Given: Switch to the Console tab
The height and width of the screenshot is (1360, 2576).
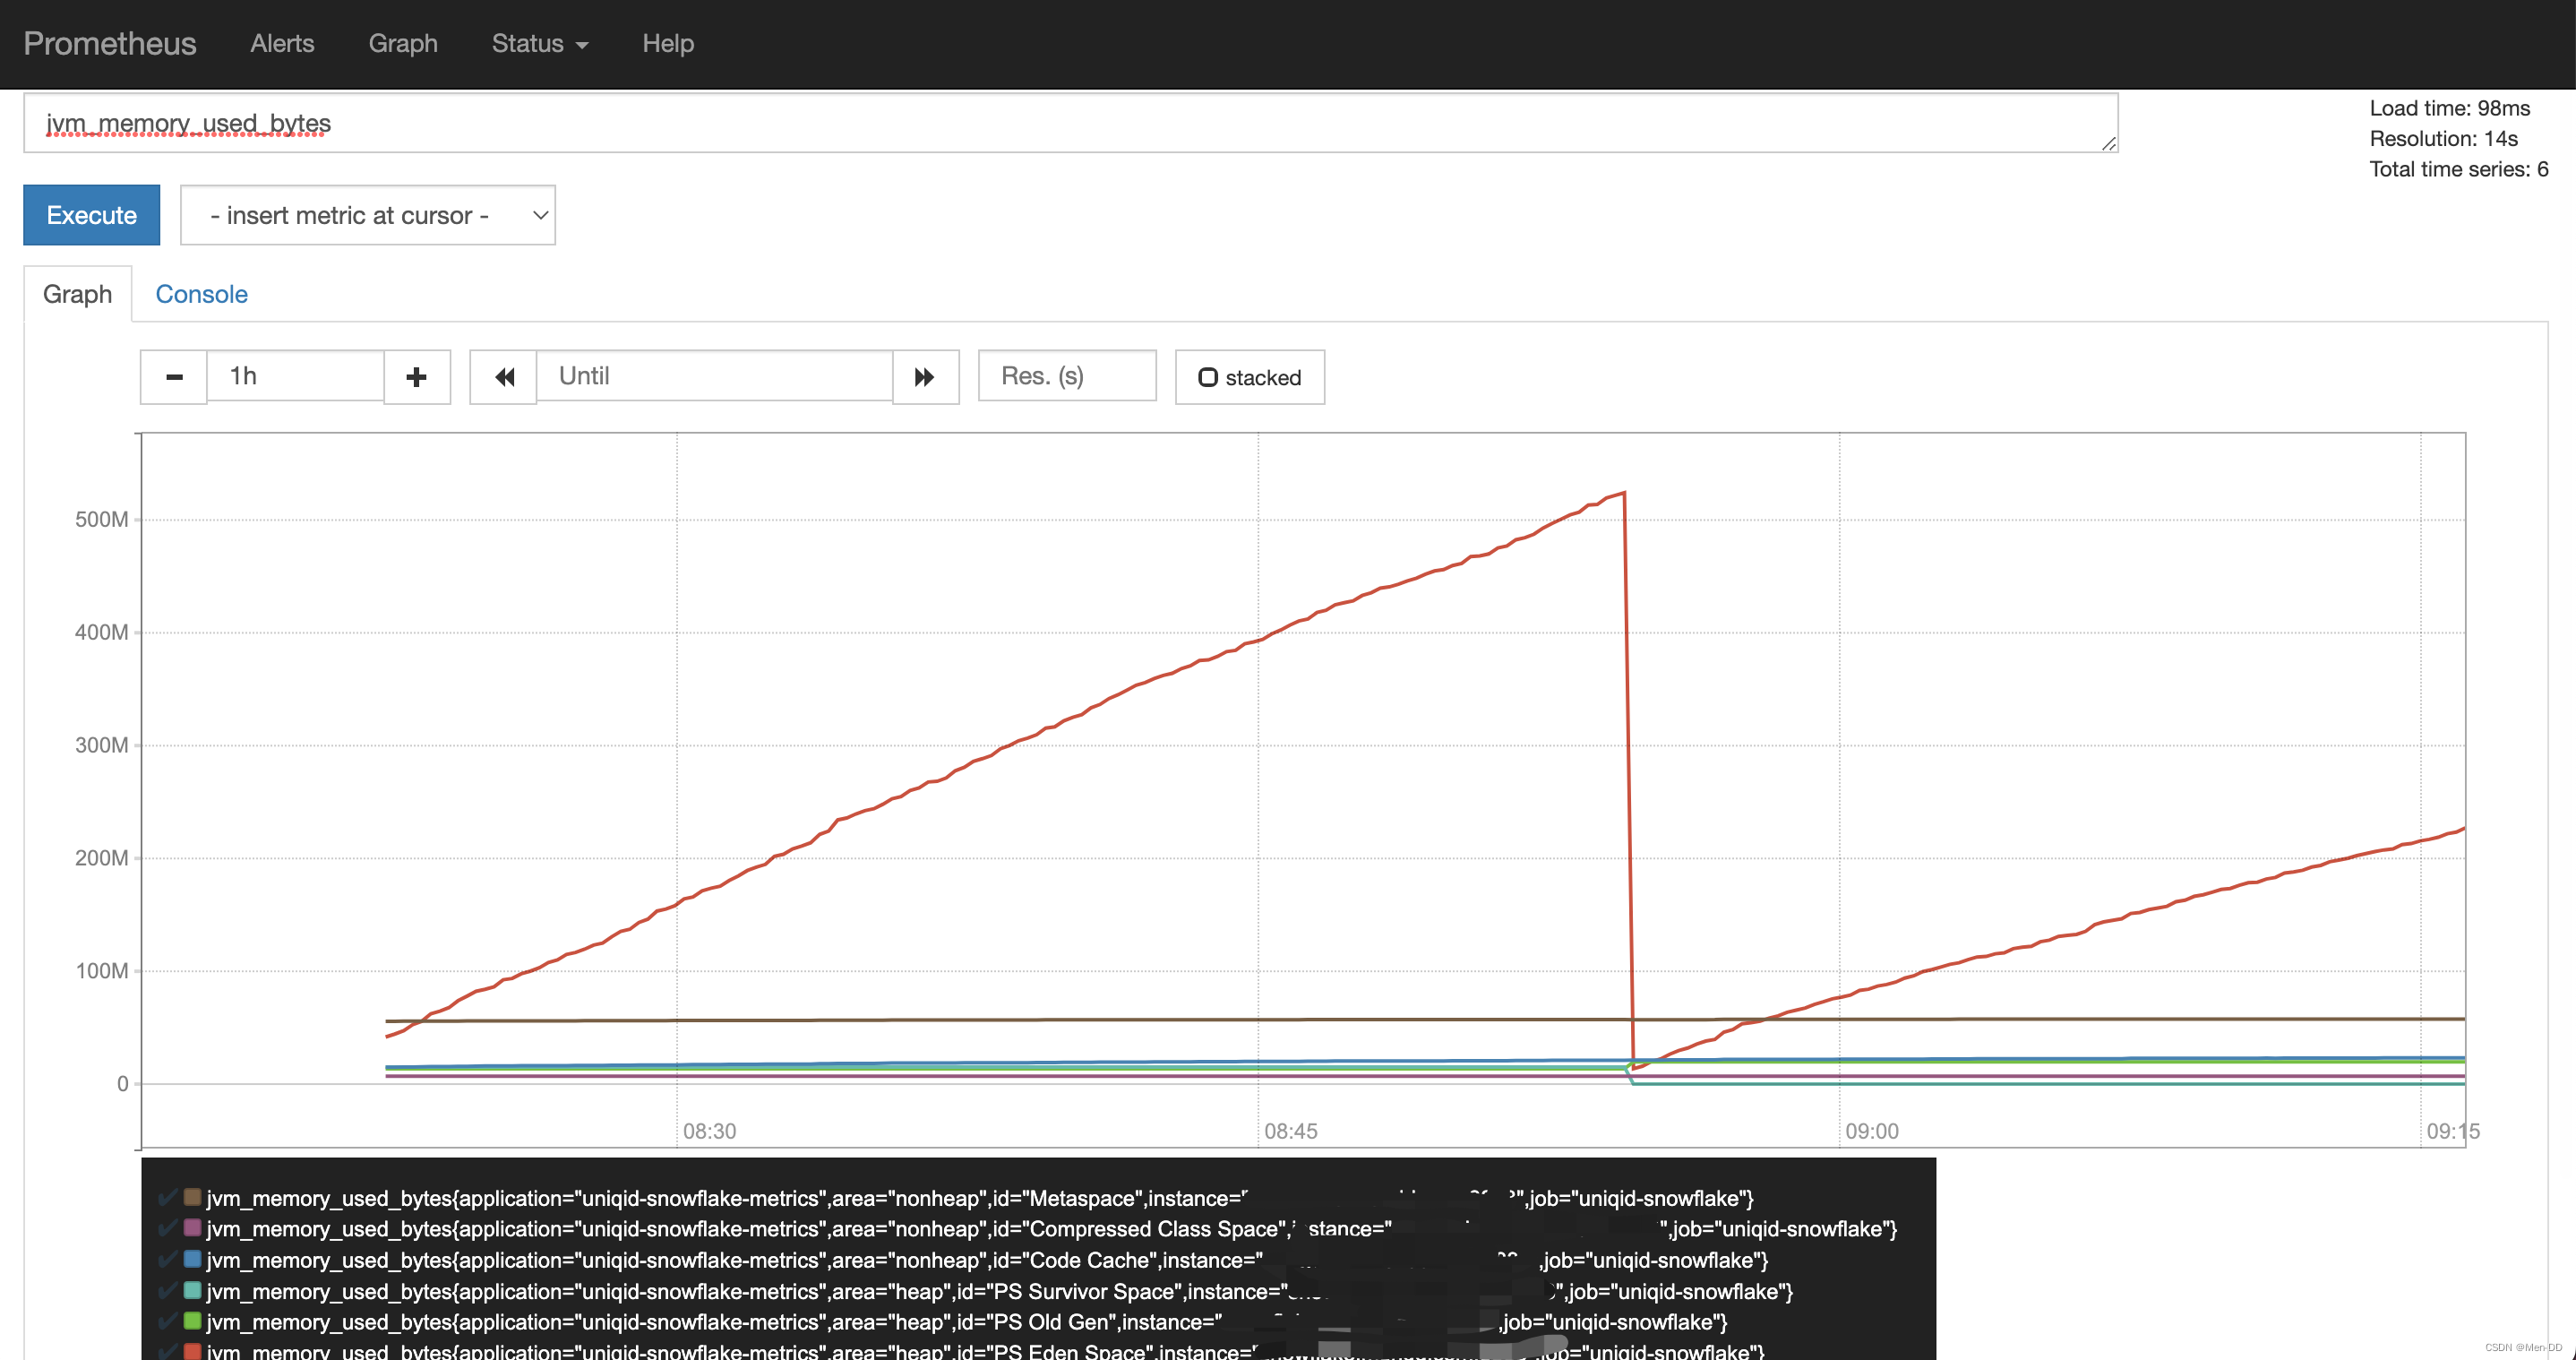Looking at the screenshot, I should point(201,294).
